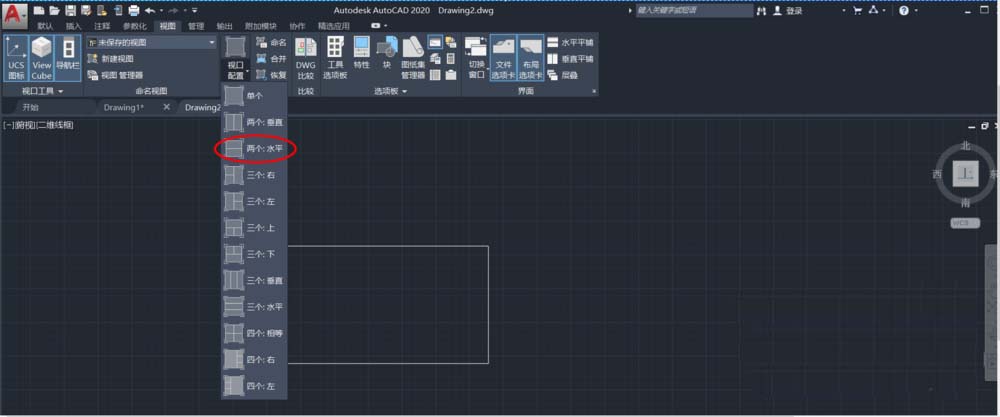The width and height of the screenshot is (1000, 417).
Task: Click the 块 blocks palette icon
Action: pos(386,58)
